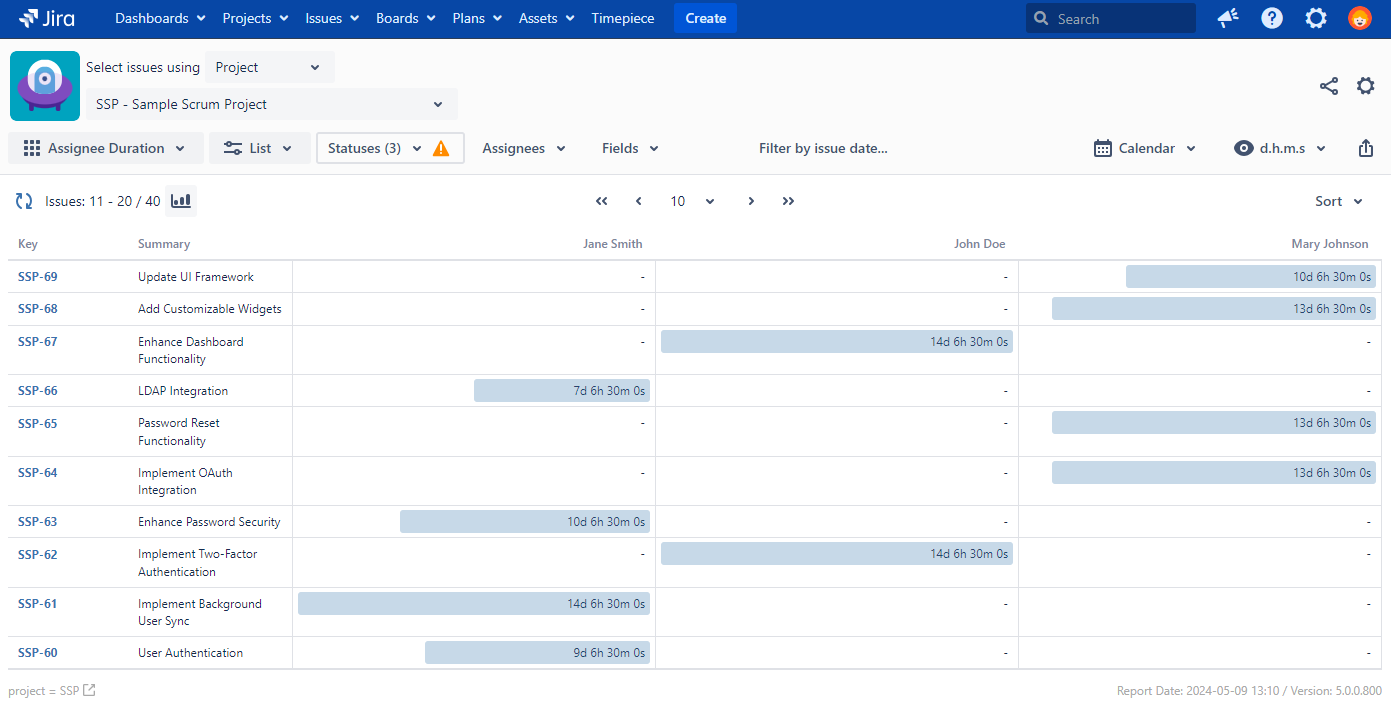Open the d.h.m.s duration format dropdown
This screenshot has height=704, width=1391.
coord(1280,148)
